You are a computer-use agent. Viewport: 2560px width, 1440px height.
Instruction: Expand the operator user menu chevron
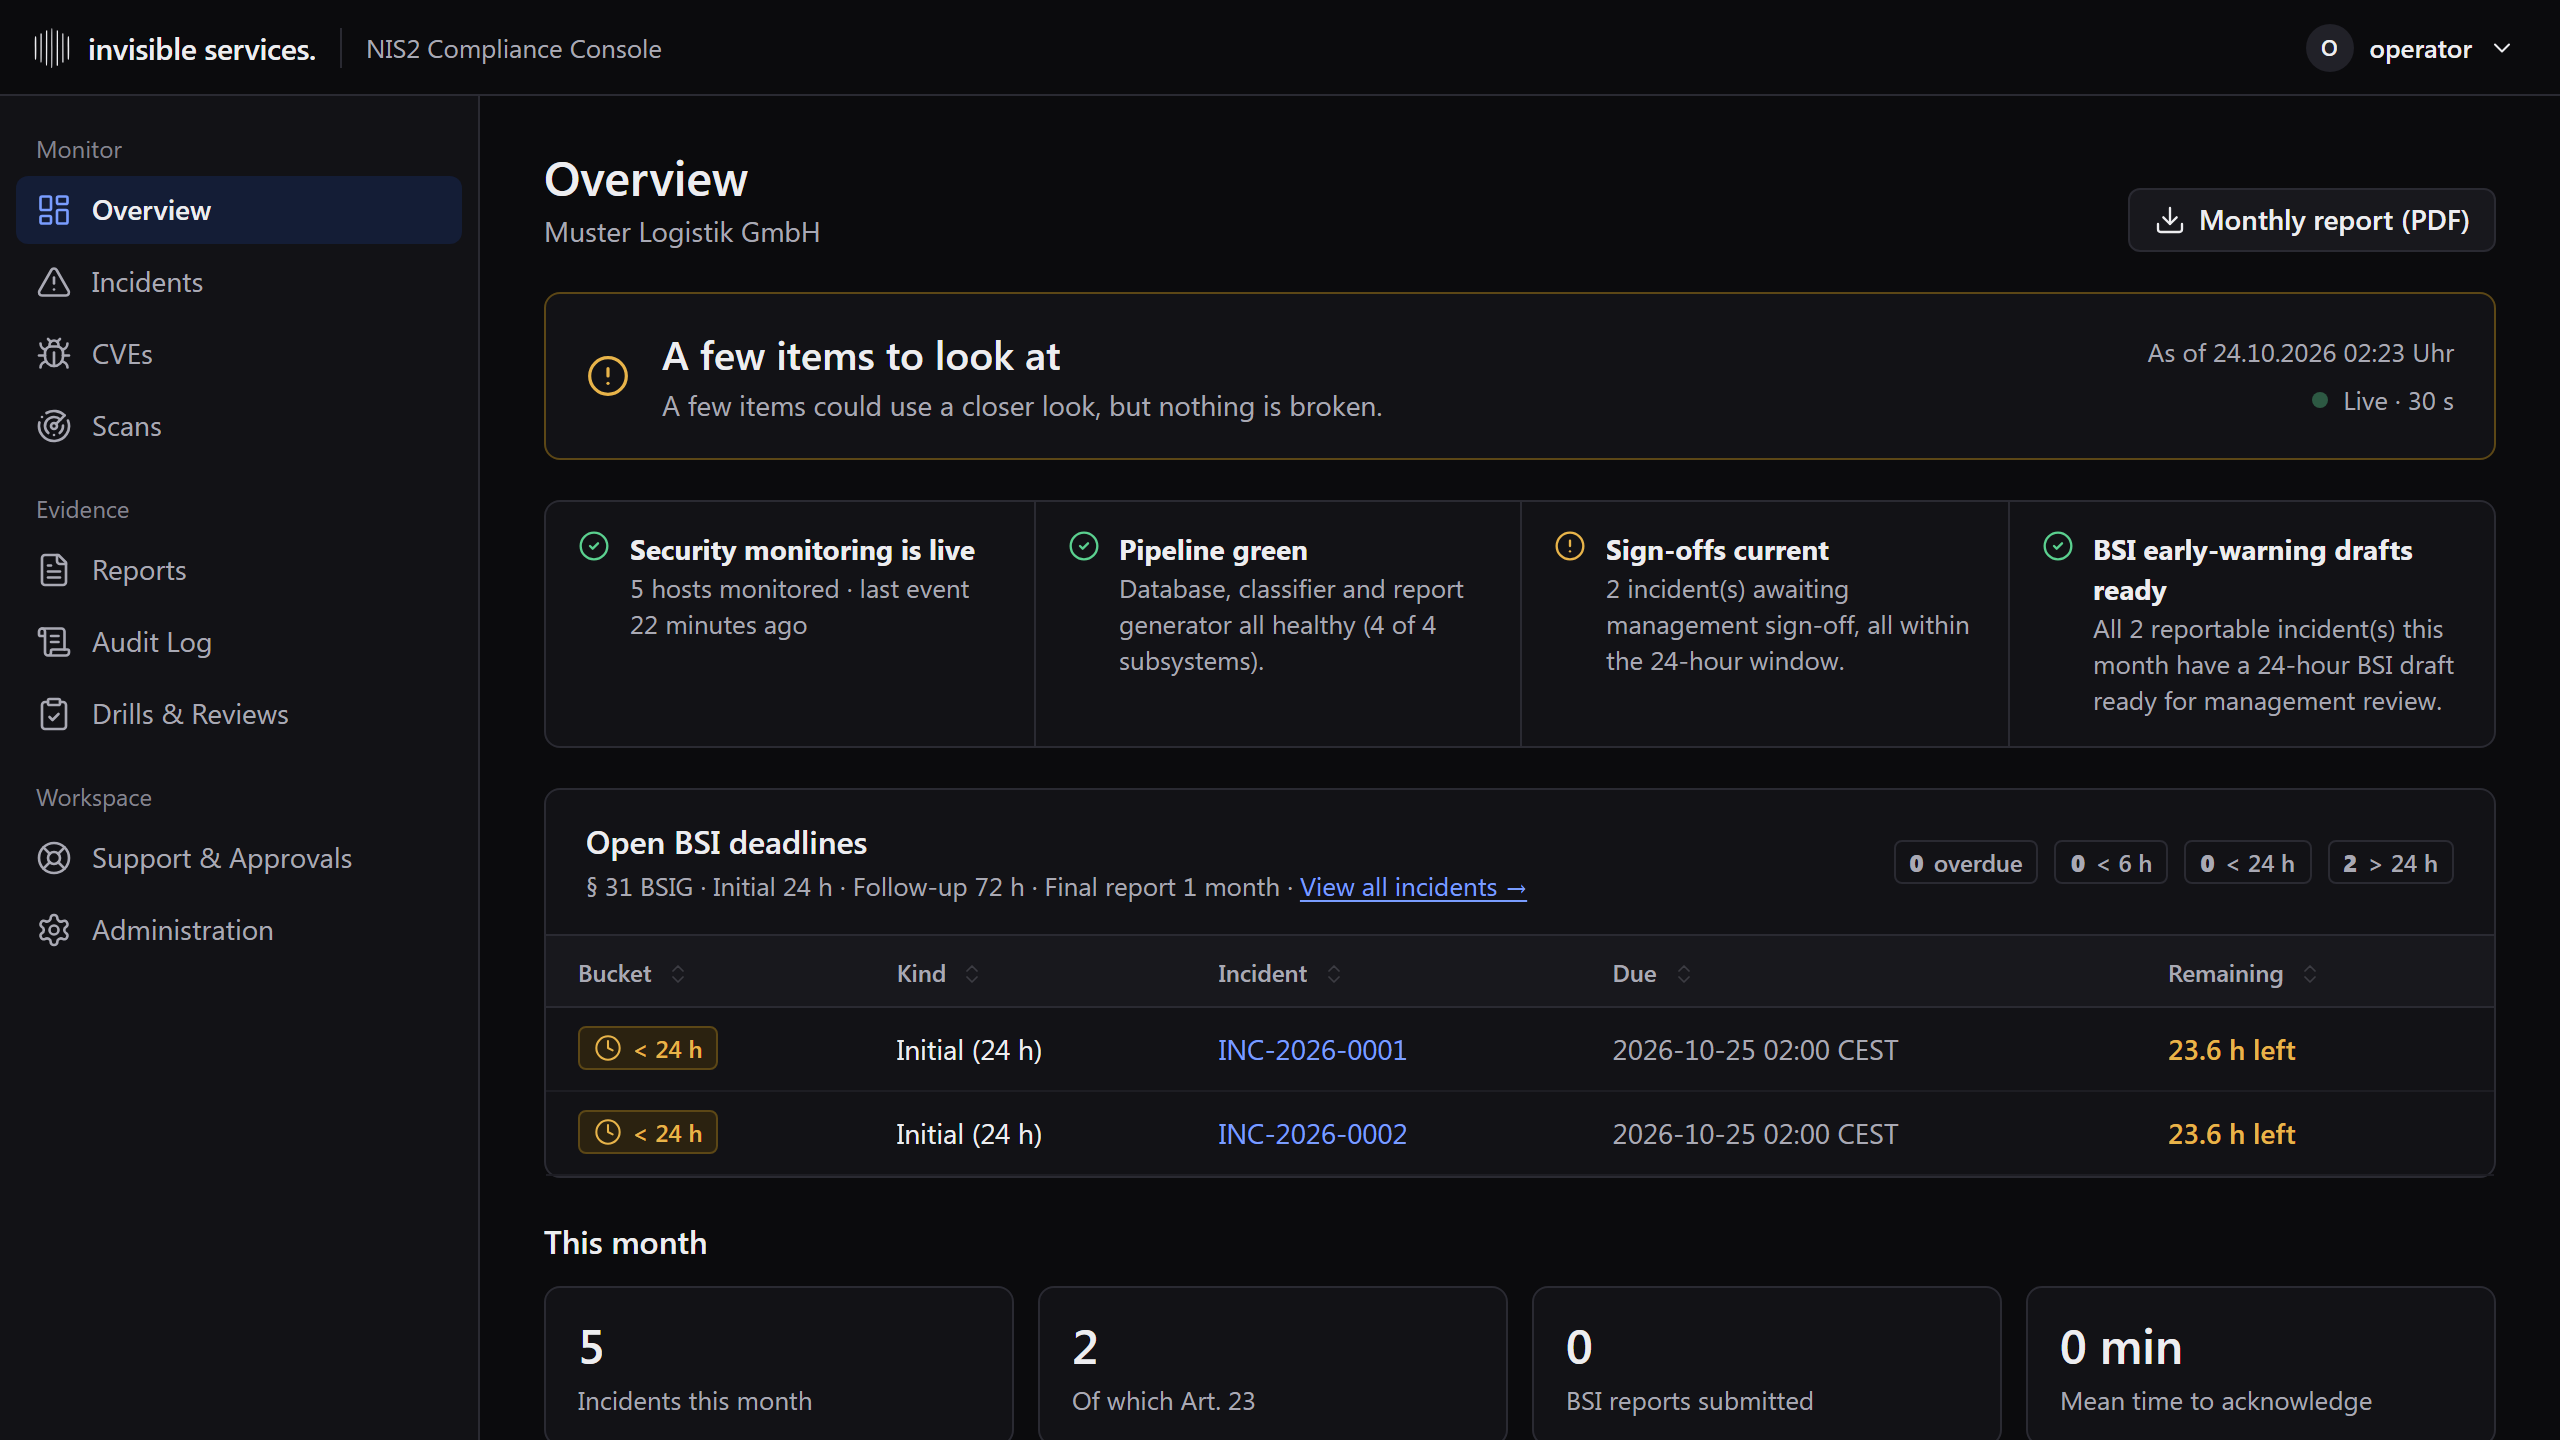pyautogui.click(x=2502, y=48)
